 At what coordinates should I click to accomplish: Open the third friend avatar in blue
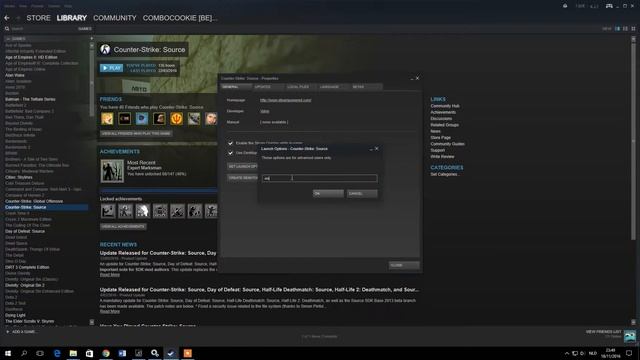click(142, 118)
